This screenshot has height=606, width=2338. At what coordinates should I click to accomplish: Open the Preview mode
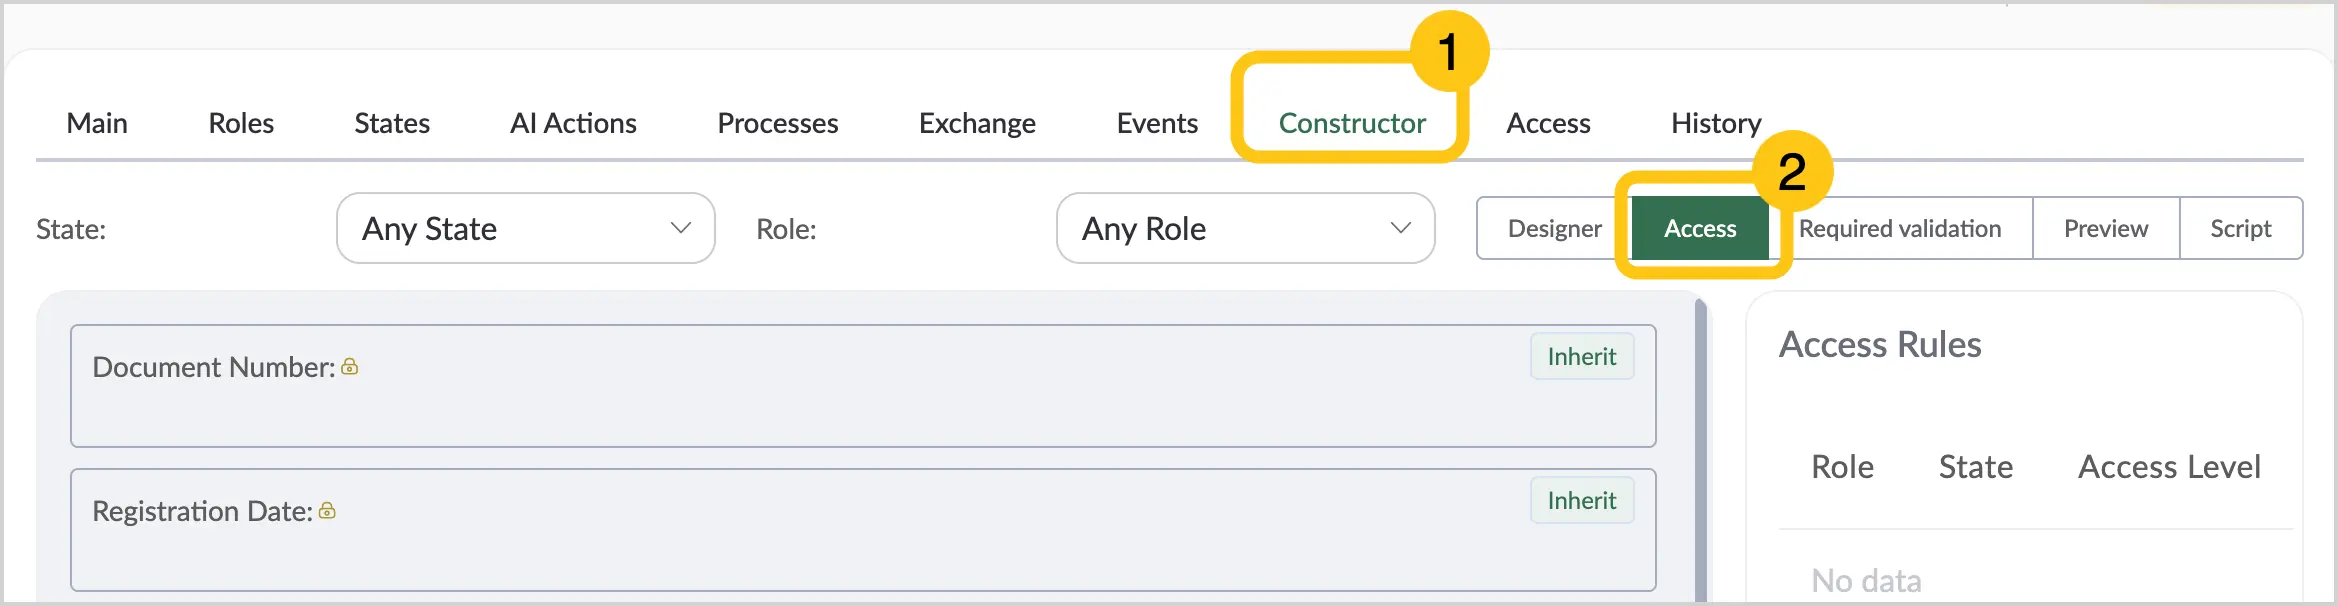click(x=2106, y=228)
